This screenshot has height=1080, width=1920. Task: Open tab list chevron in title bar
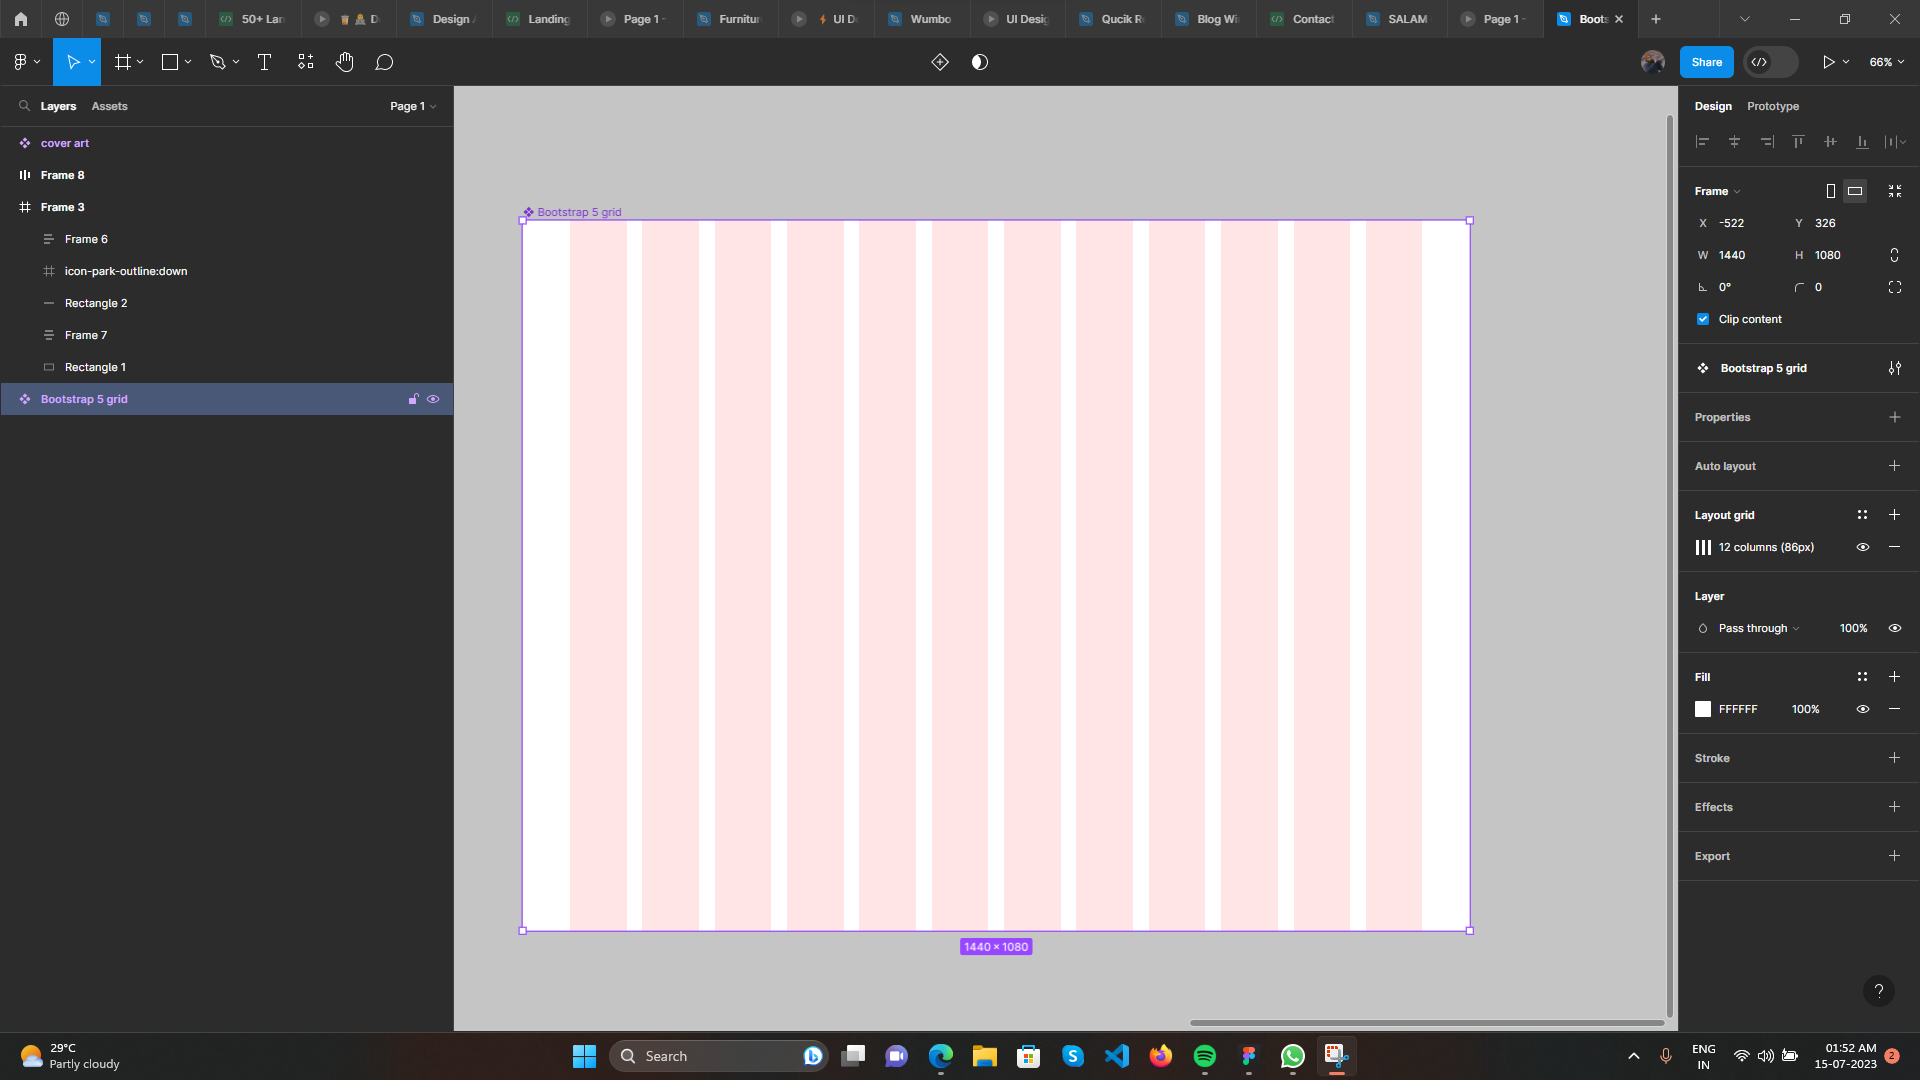pos(1745,19)
